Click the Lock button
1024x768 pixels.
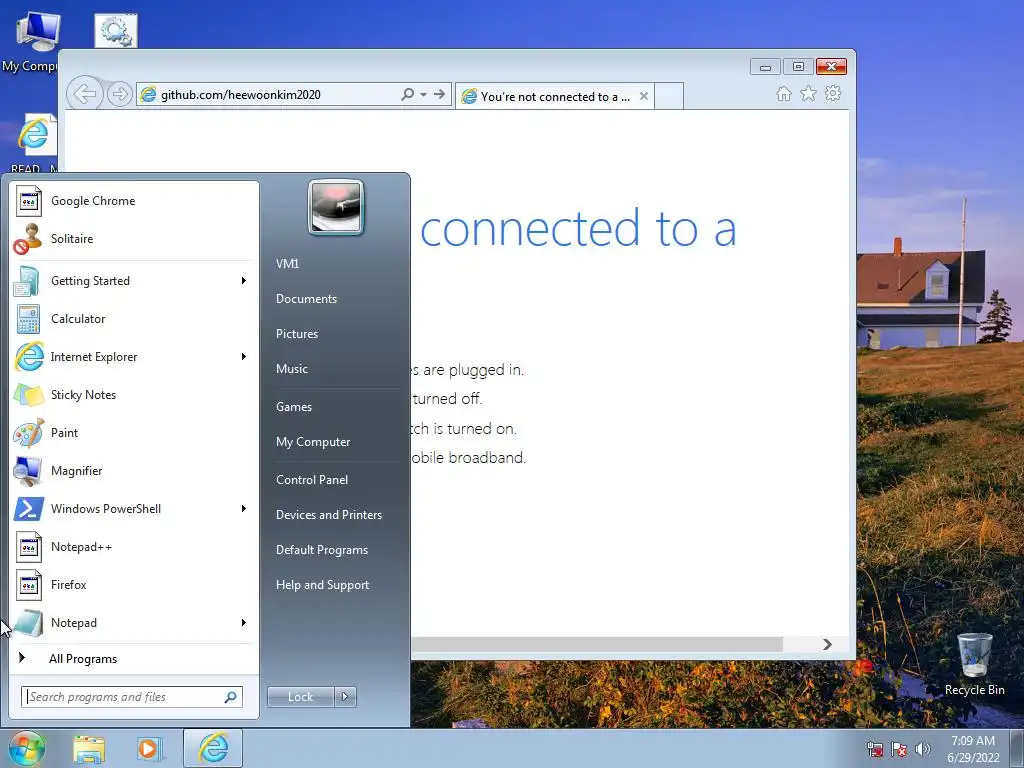pyautogui.click(x=301, y=697)
